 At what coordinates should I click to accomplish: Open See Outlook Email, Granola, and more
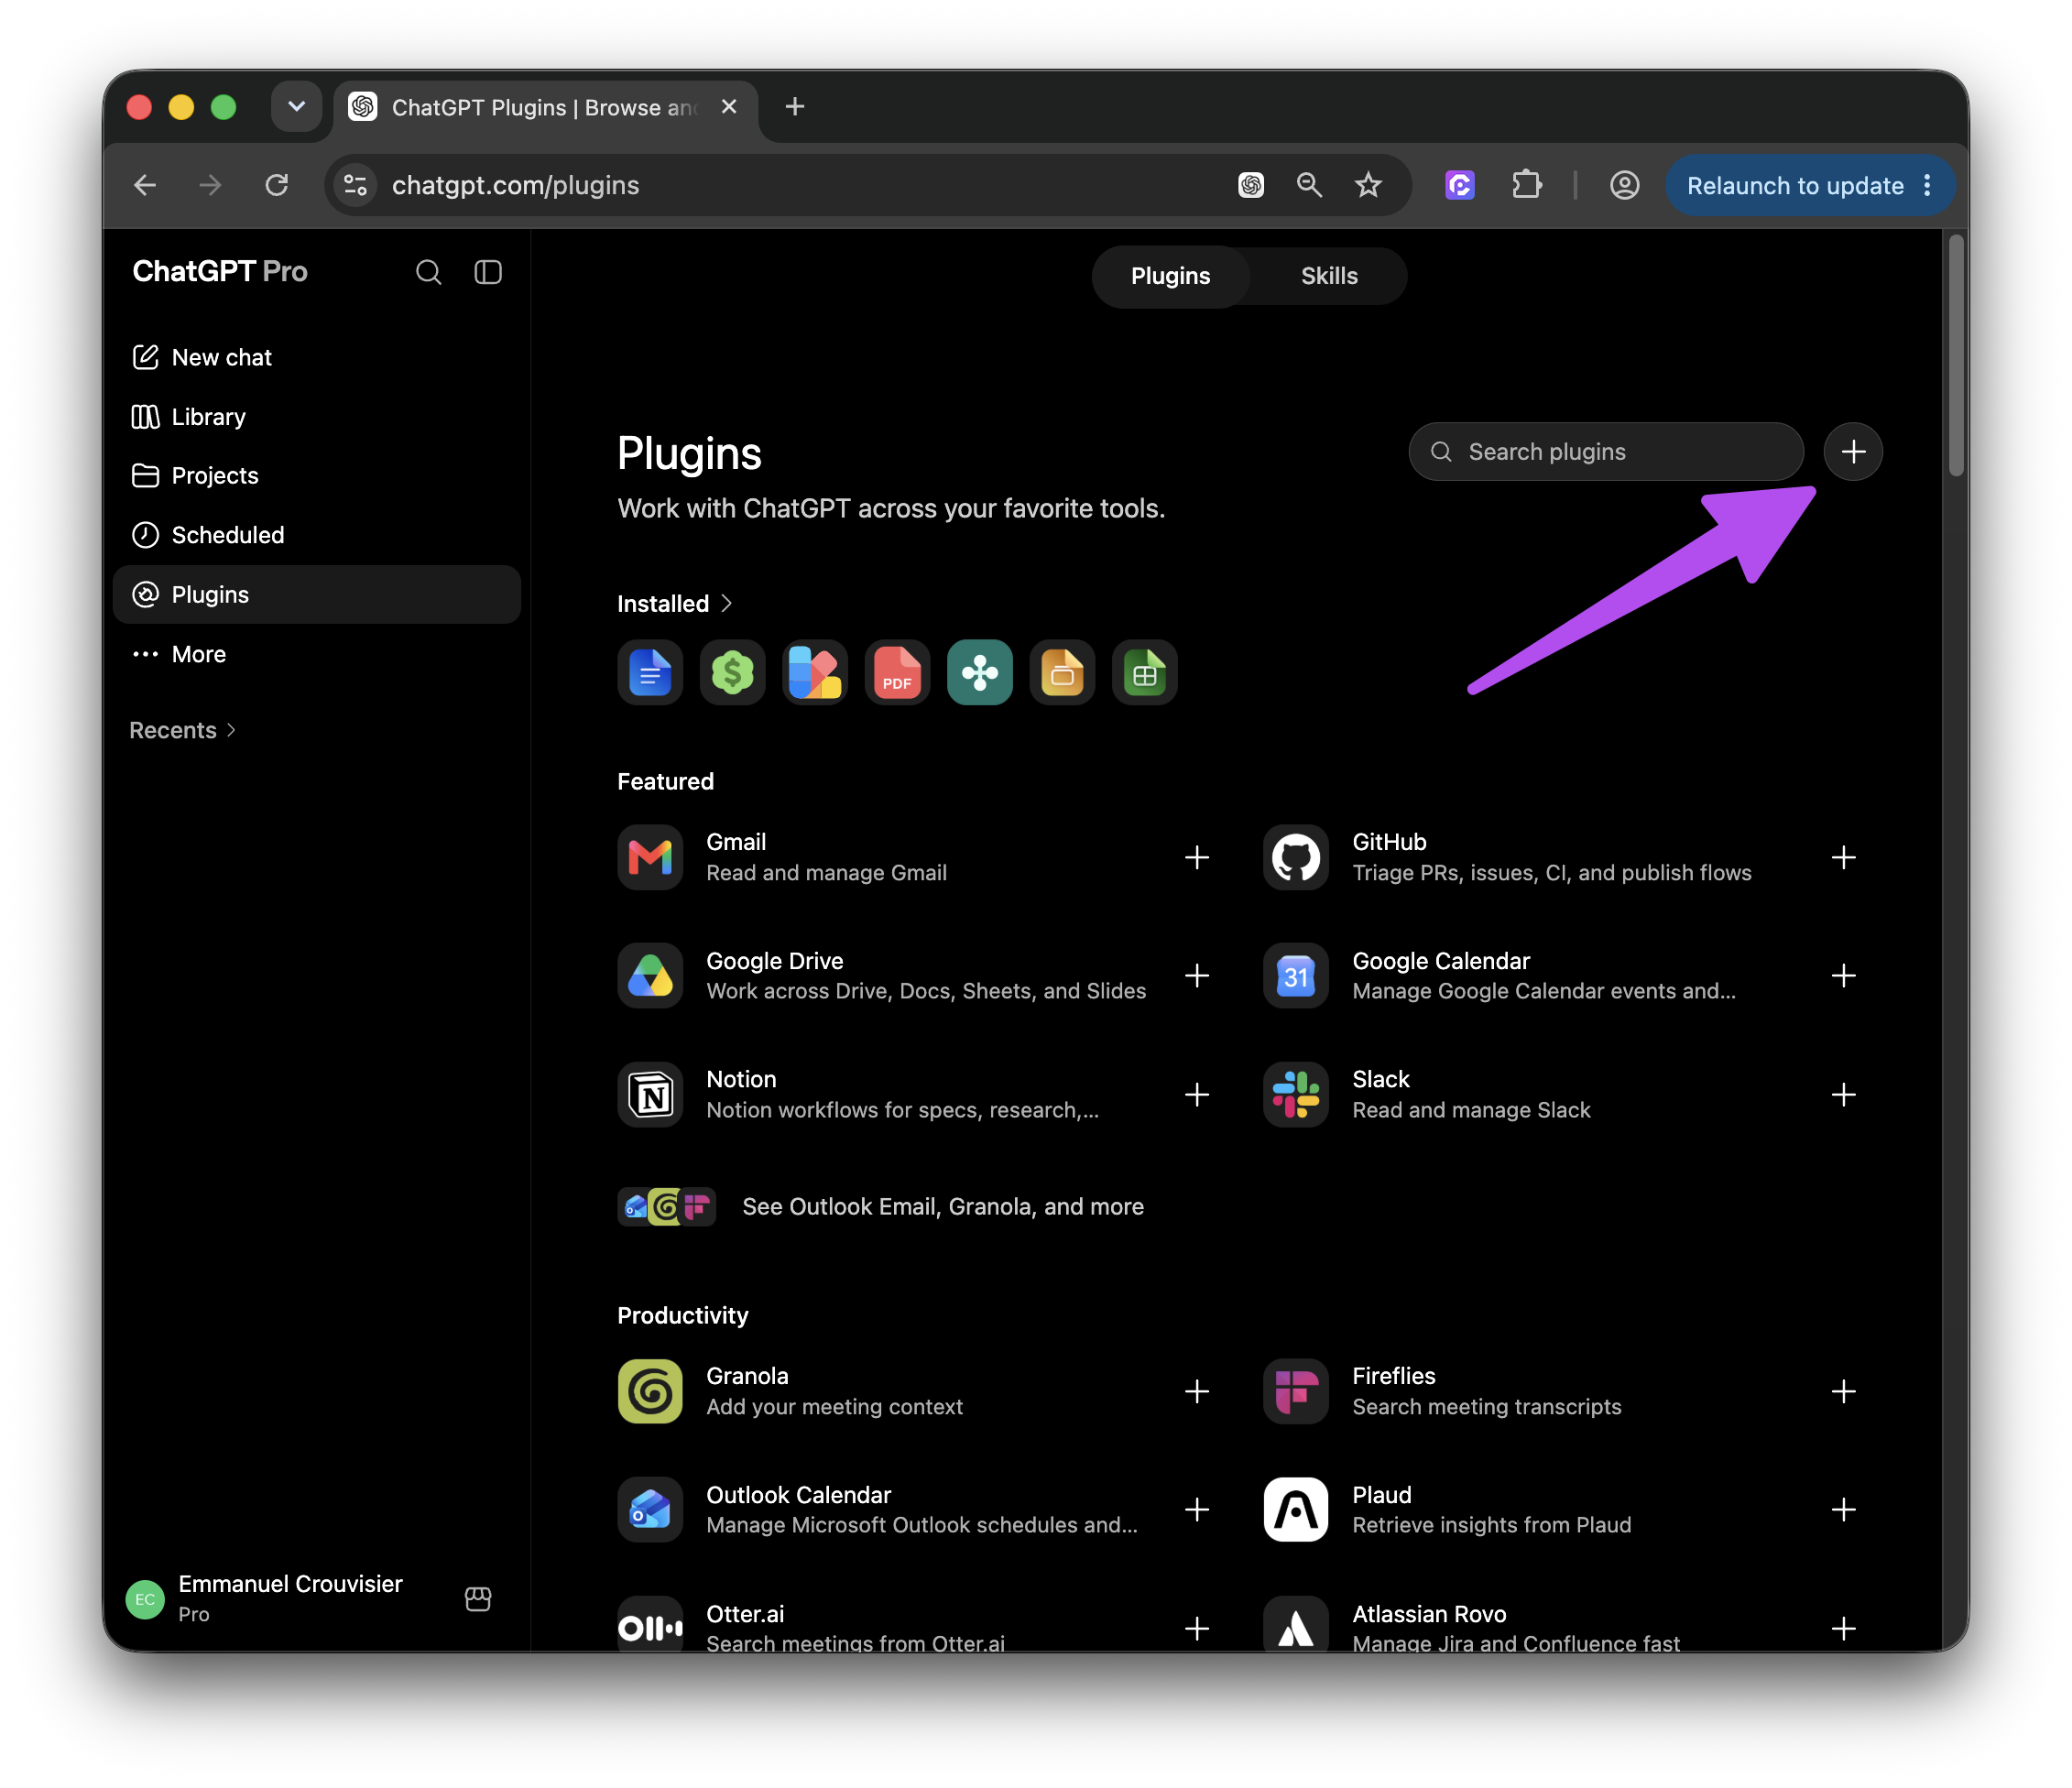click(881, 1206)
